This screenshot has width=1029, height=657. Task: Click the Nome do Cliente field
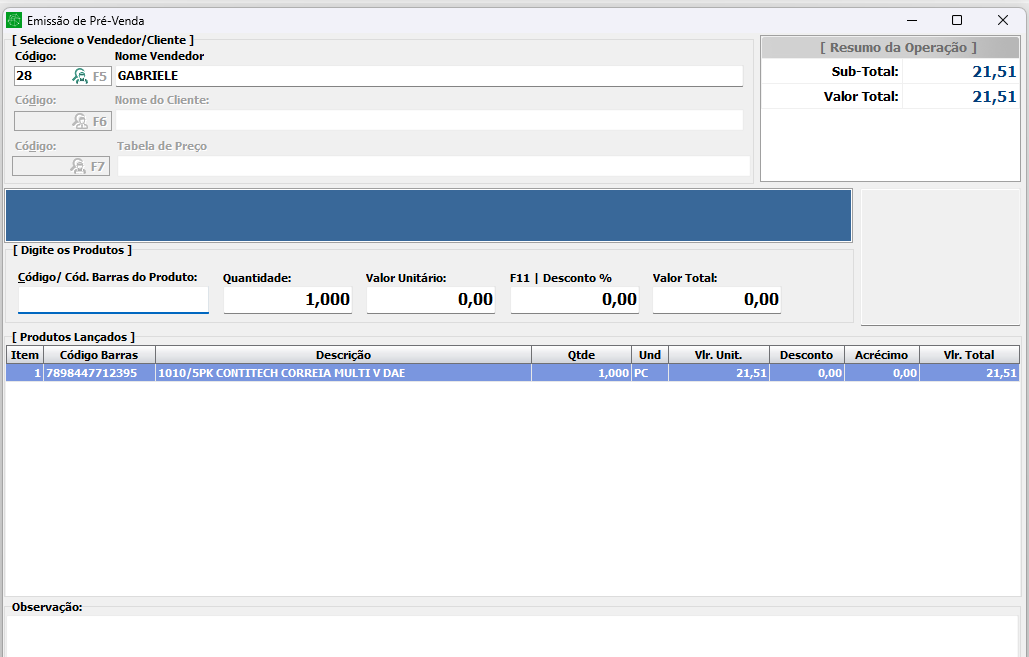428,121
